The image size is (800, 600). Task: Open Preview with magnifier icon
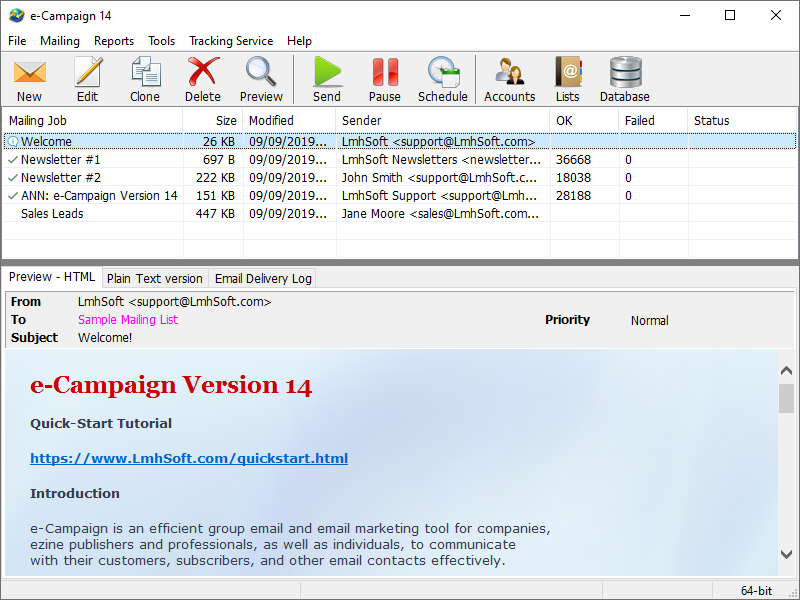[x=261, y=80]
